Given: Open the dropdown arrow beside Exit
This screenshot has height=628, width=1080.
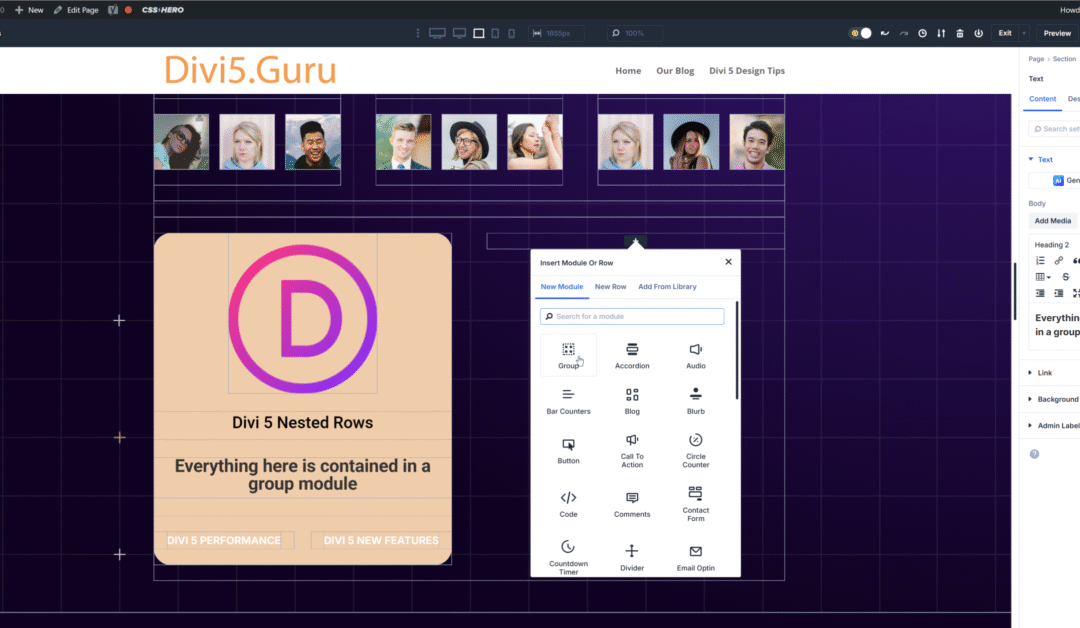Looking at the screenshot, I should (x=1024, y=33).
